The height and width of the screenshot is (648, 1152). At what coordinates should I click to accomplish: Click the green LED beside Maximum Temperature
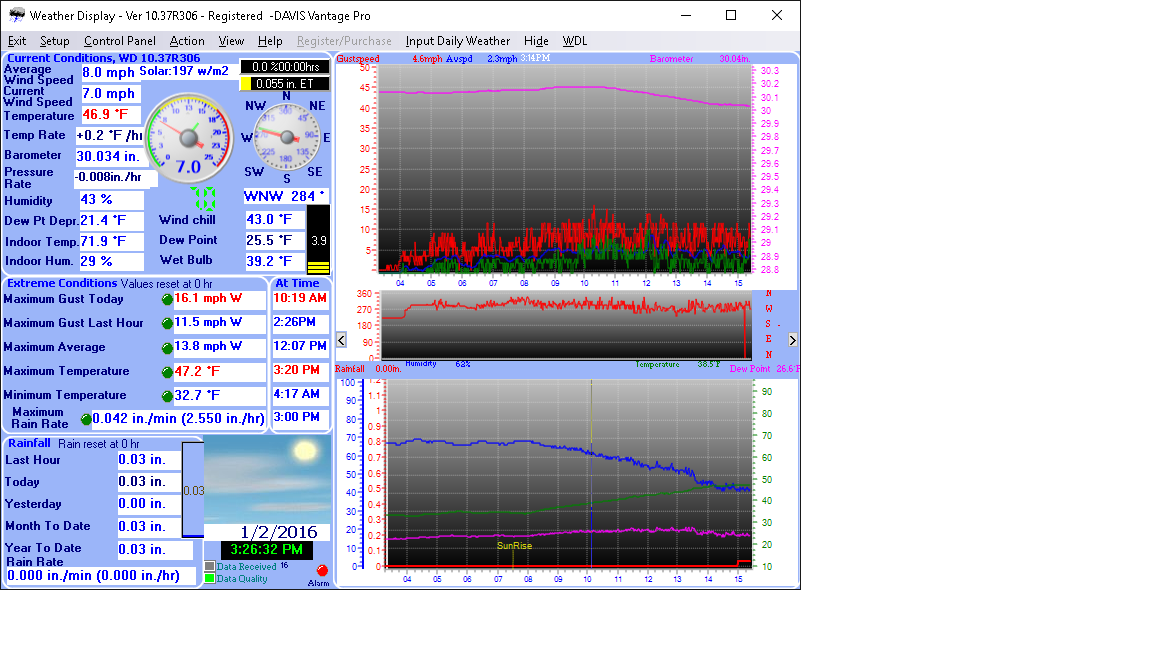click(x=167, y=372)
